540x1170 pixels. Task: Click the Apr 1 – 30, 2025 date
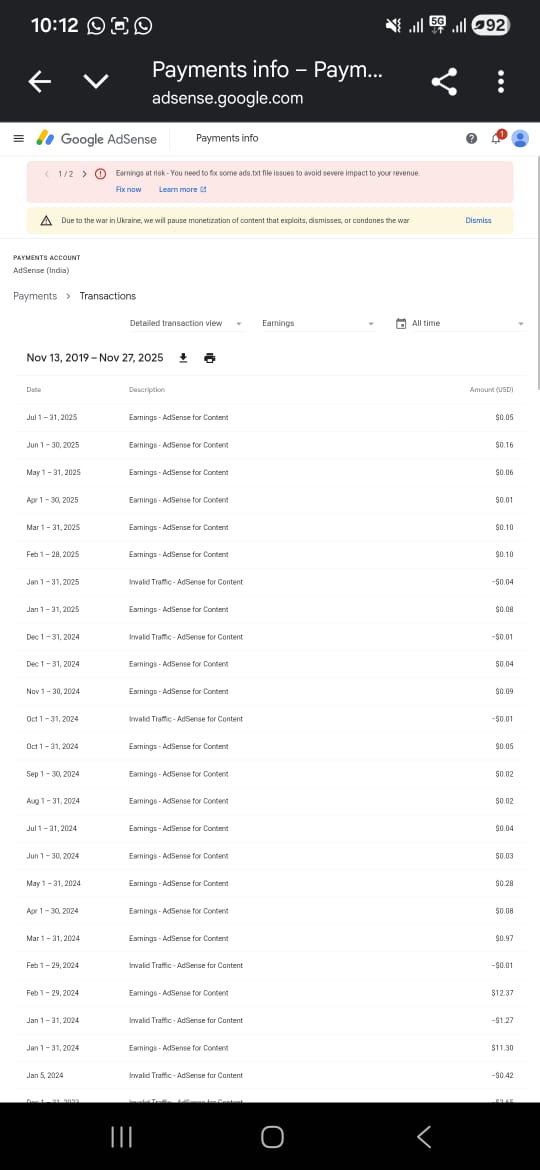52,500
